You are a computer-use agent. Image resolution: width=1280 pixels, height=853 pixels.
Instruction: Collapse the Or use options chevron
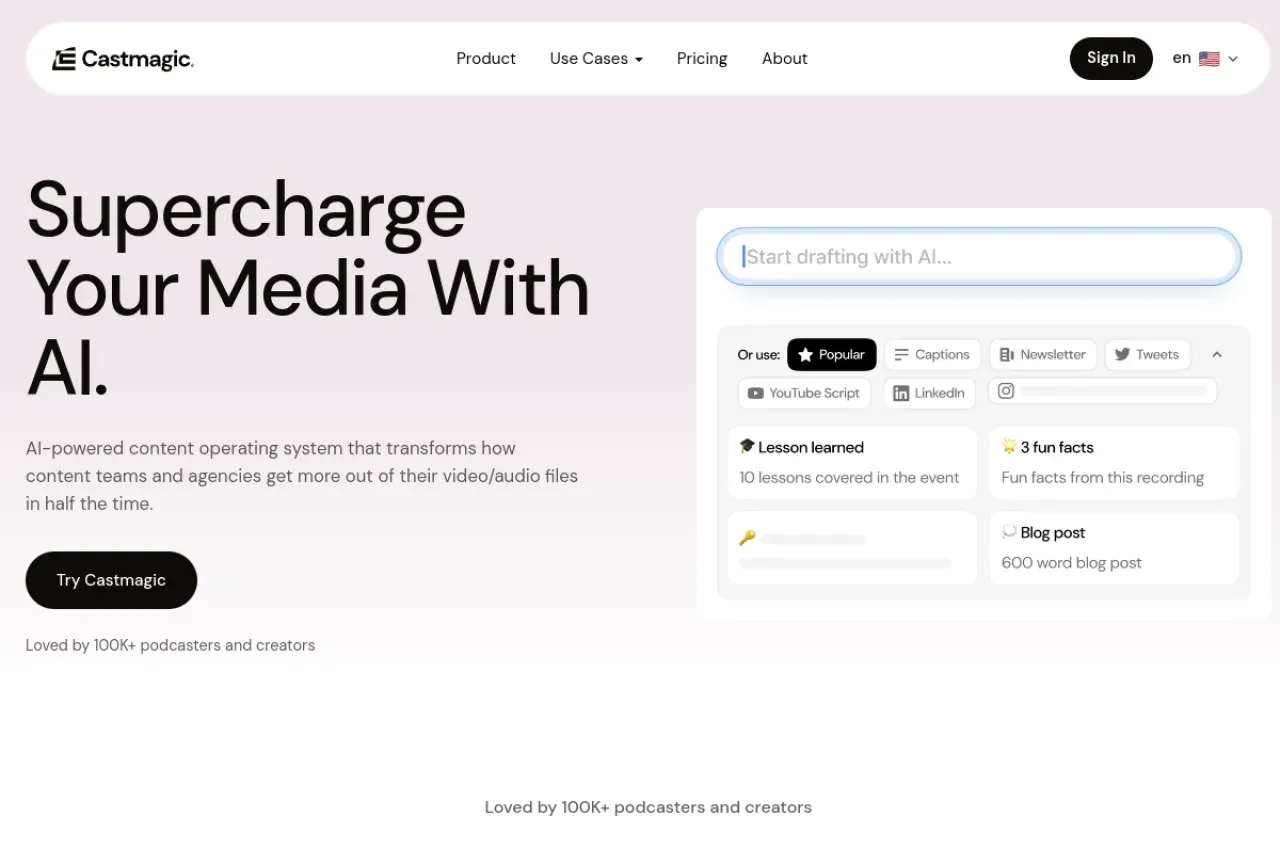(1217, 354)
